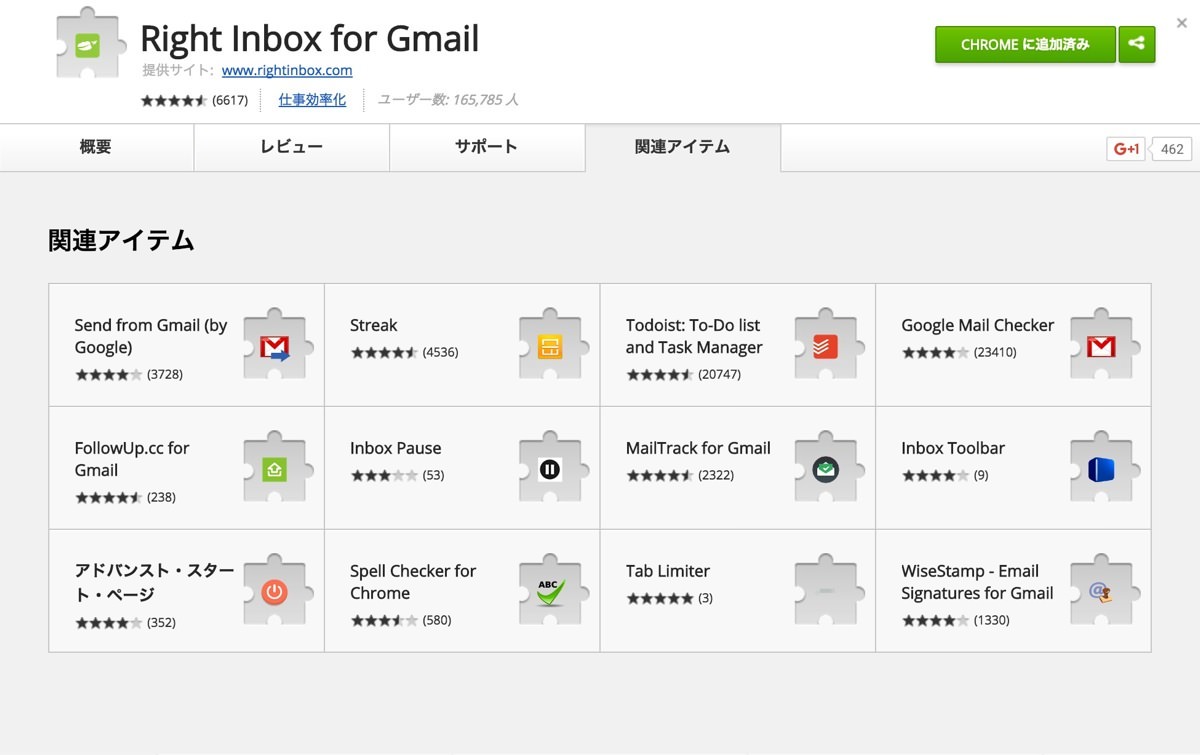Open the アドバンスト・スタート・ページ title
1200x755 pixels.
pos(154,582)
